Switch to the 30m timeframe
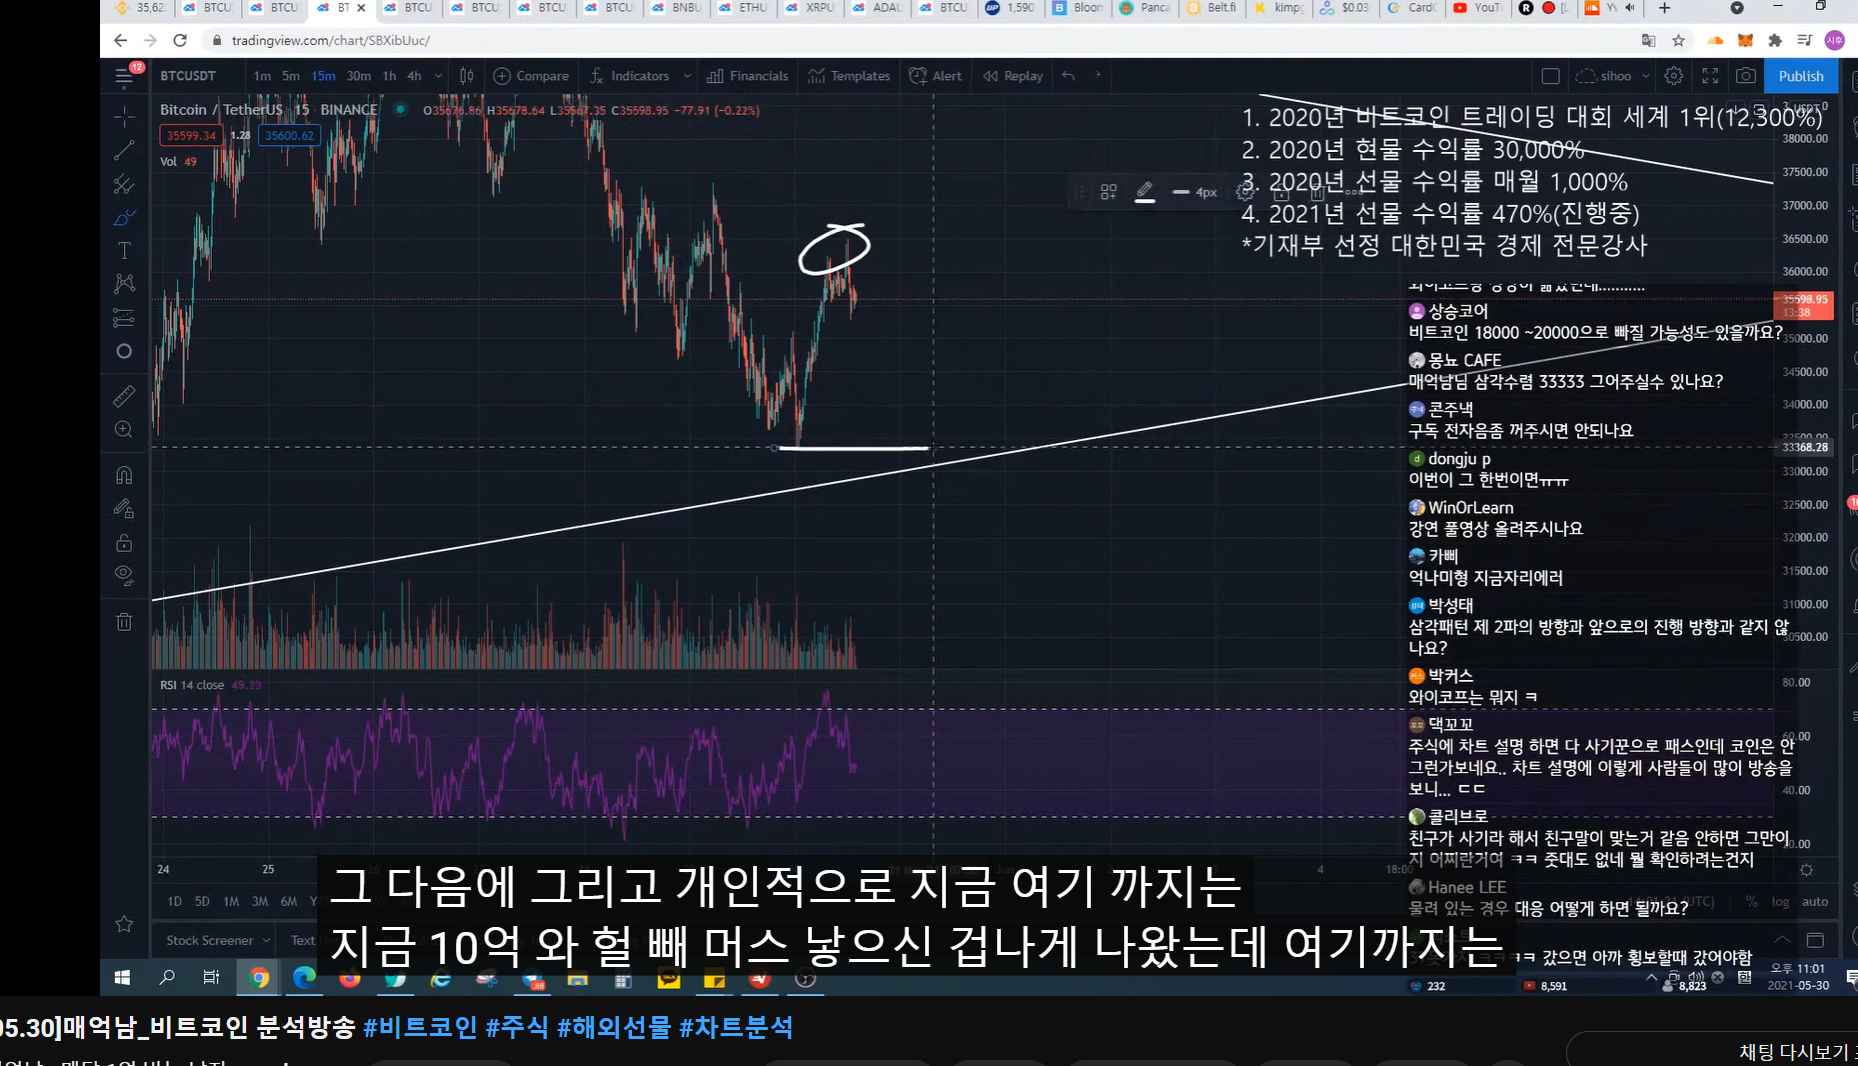This screenshot has height=1066, width=1858. click(358, 76)
